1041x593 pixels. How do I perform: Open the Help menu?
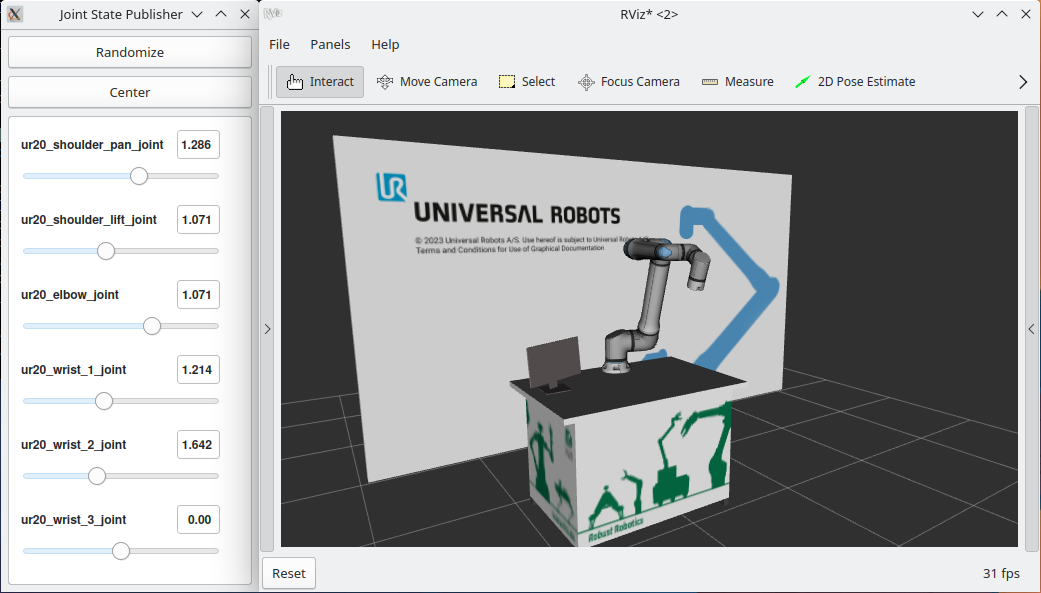click(385, 44)
